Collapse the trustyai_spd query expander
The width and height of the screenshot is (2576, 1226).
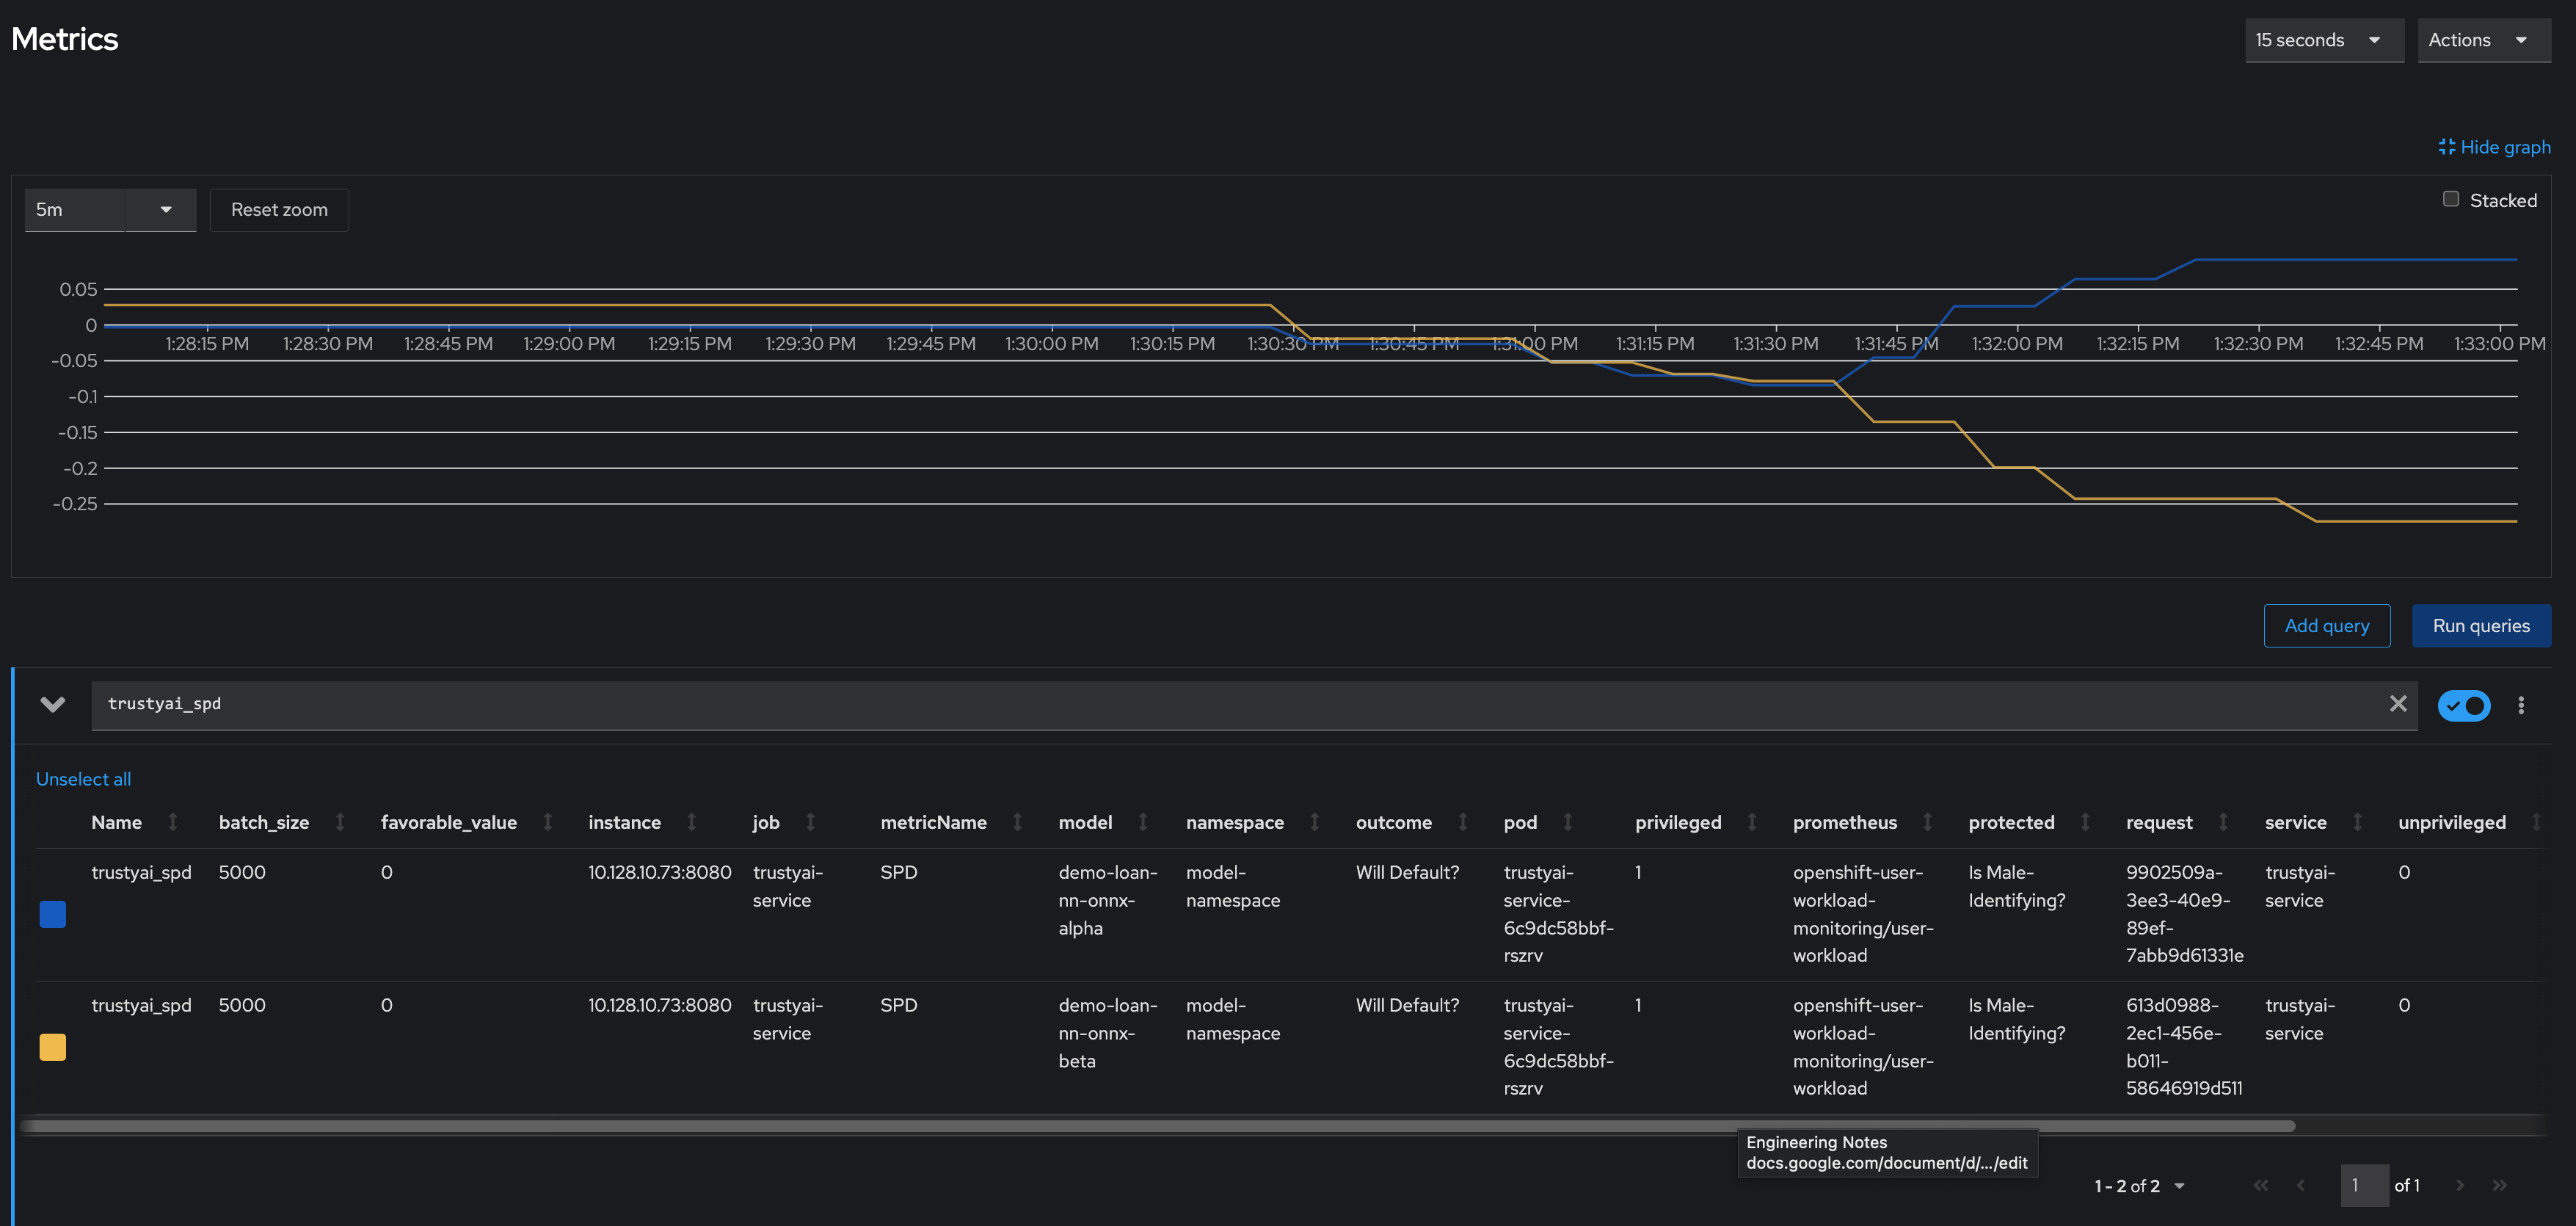53,705
